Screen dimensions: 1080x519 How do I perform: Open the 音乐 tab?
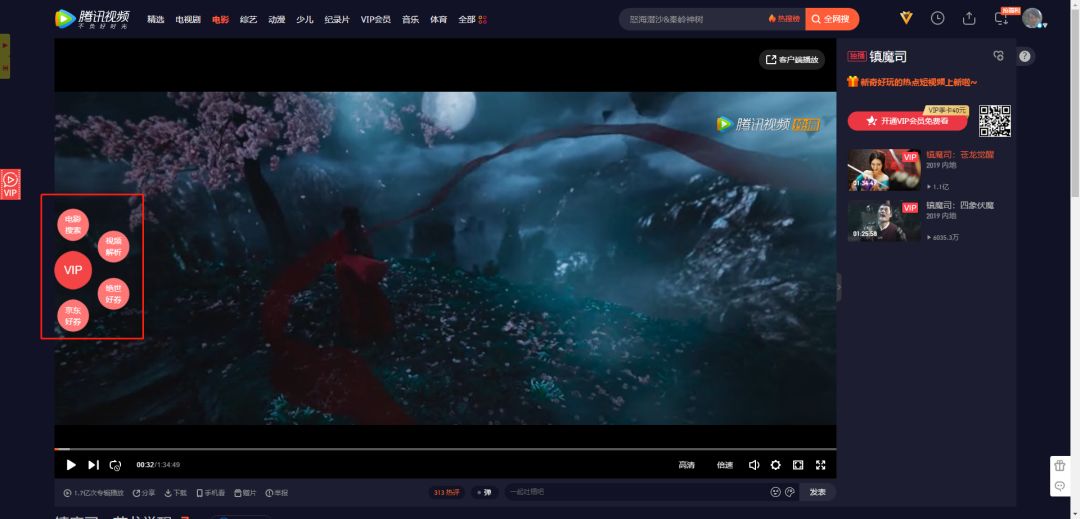pyautogui.click(x=411, y=19)
